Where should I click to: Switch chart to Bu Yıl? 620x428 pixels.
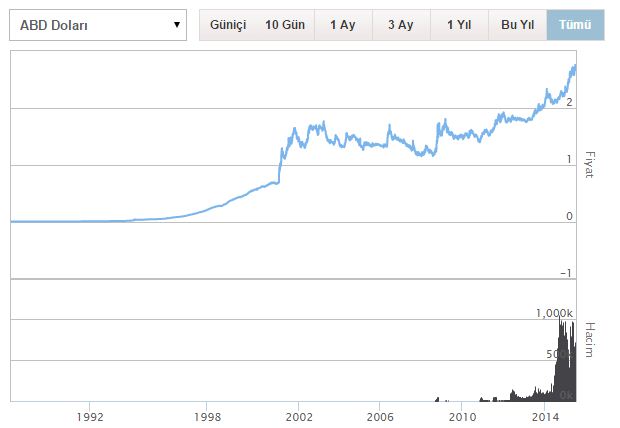coord(517,24)
